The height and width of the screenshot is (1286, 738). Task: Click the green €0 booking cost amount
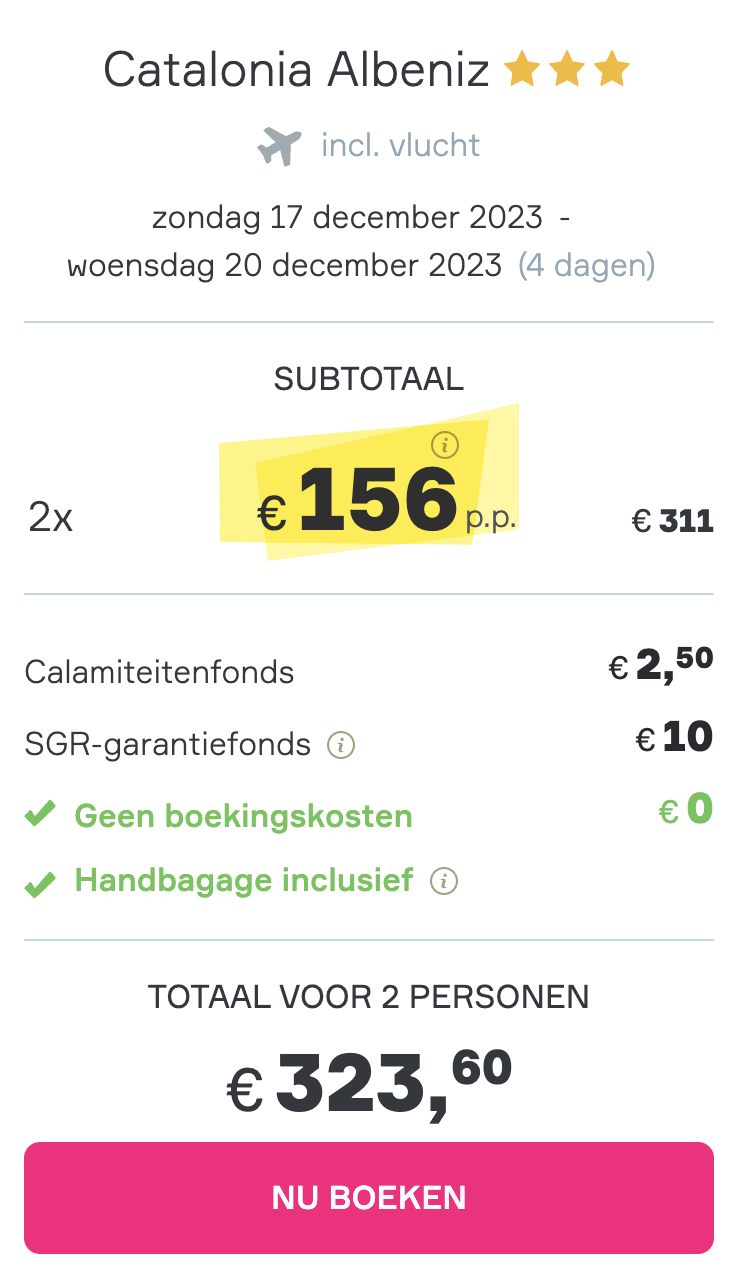pyautogui.click(x=686, y=809)
